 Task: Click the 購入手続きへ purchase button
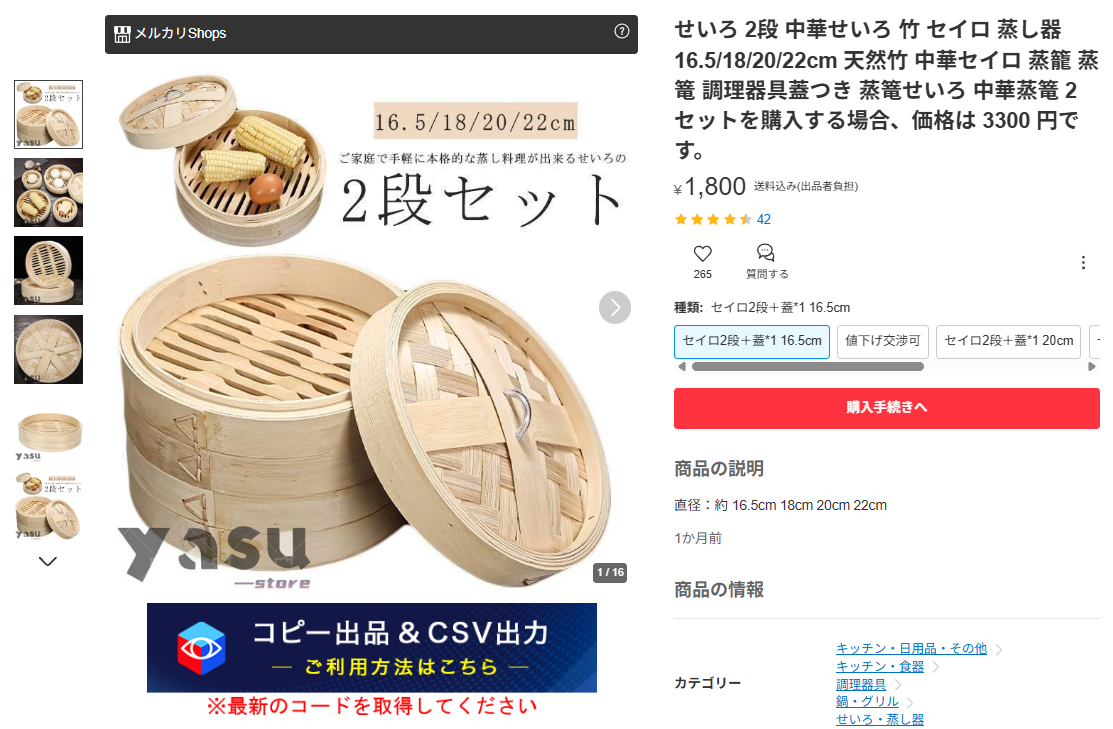(887, 407)
